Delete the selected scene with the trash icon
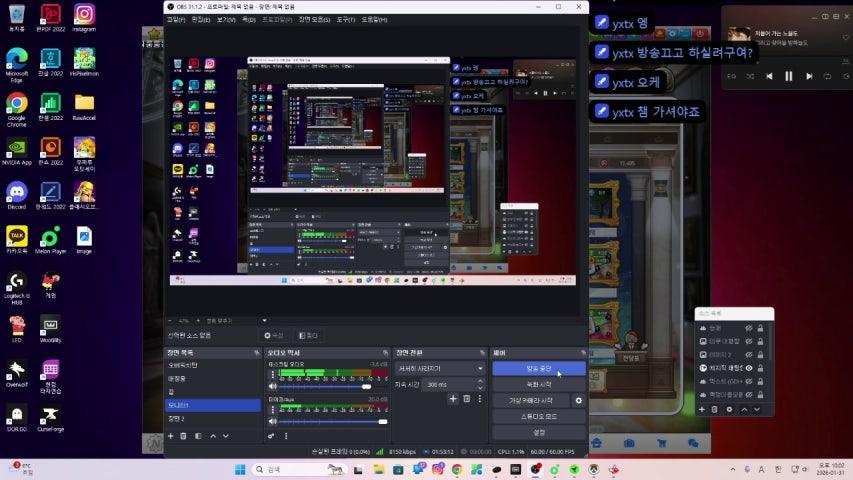 pyautogui.click(x=184, y=436)
